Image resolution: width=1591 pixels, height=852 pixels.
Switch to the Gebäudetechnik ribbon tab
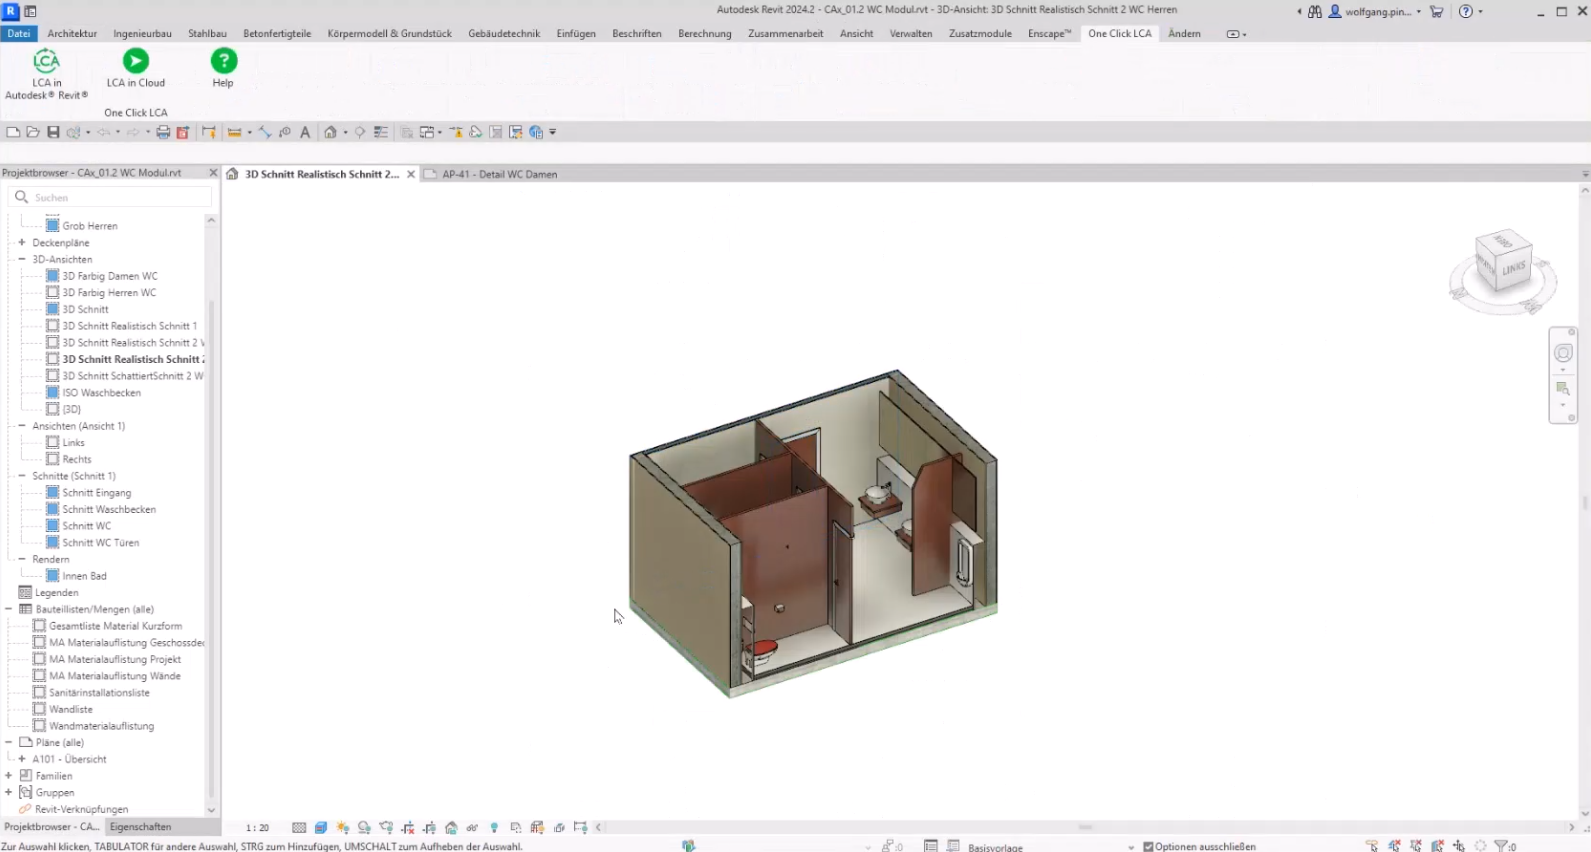(504, 33)
